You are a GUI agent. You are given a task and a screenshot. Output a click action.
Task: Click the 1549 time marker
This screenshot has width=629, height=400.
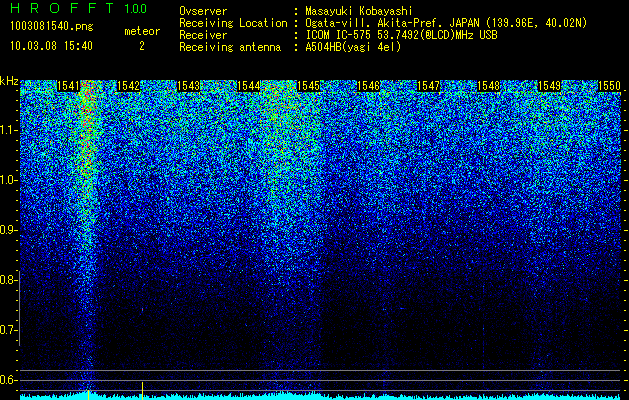(x=549, y=85)
